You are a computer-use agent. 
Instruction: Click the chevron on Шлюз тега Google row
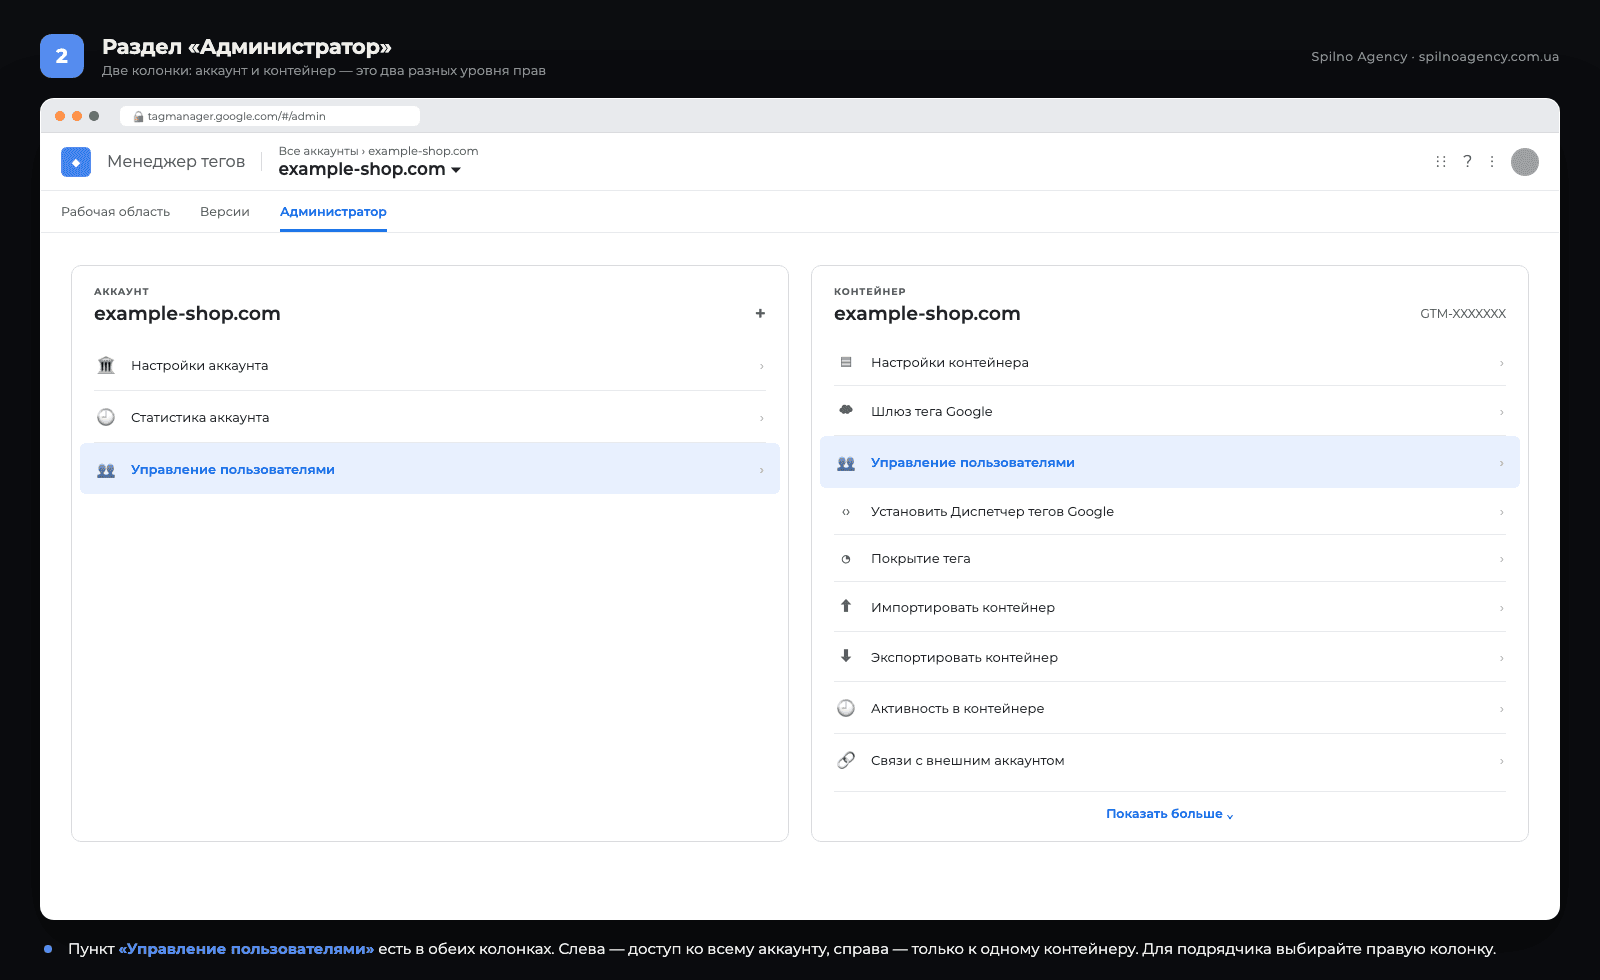click(x=1501, y=412)
